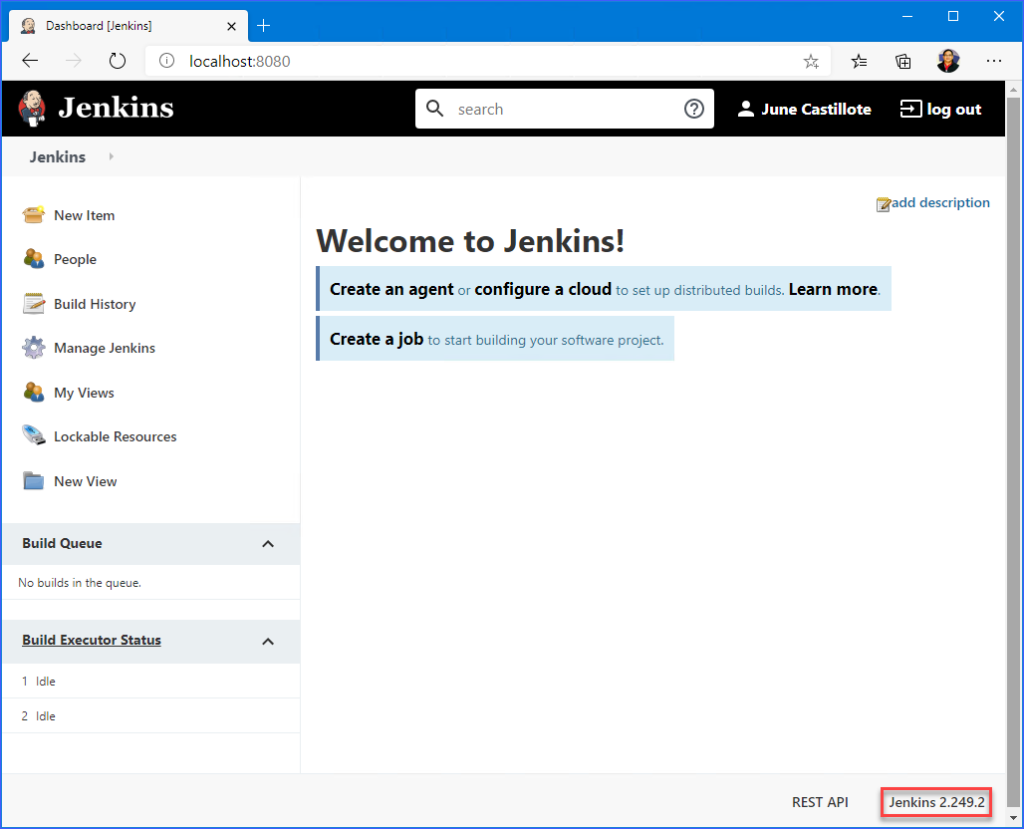The height and width of the screenshot is (829, 1024).
Task: Click the Create a job link
Action: tap(376, 339)
